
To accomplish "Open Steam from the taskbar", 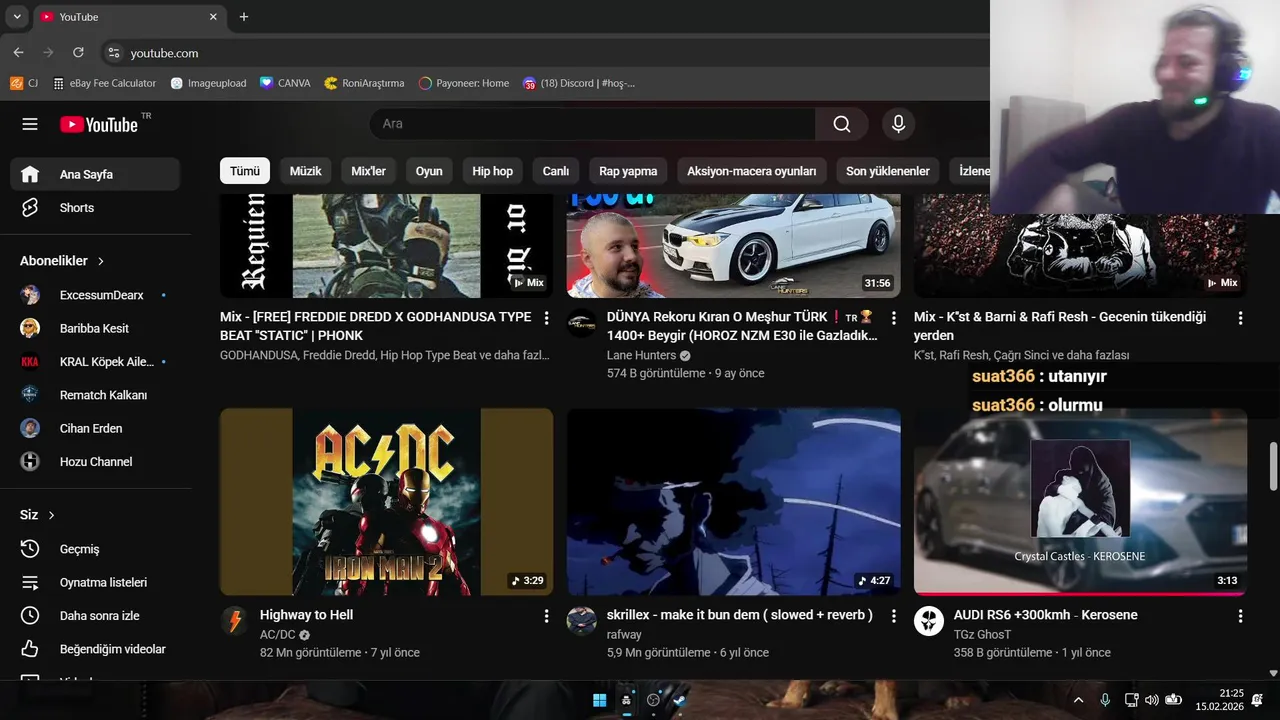I will pyautogui.click(x=680, y=700).
